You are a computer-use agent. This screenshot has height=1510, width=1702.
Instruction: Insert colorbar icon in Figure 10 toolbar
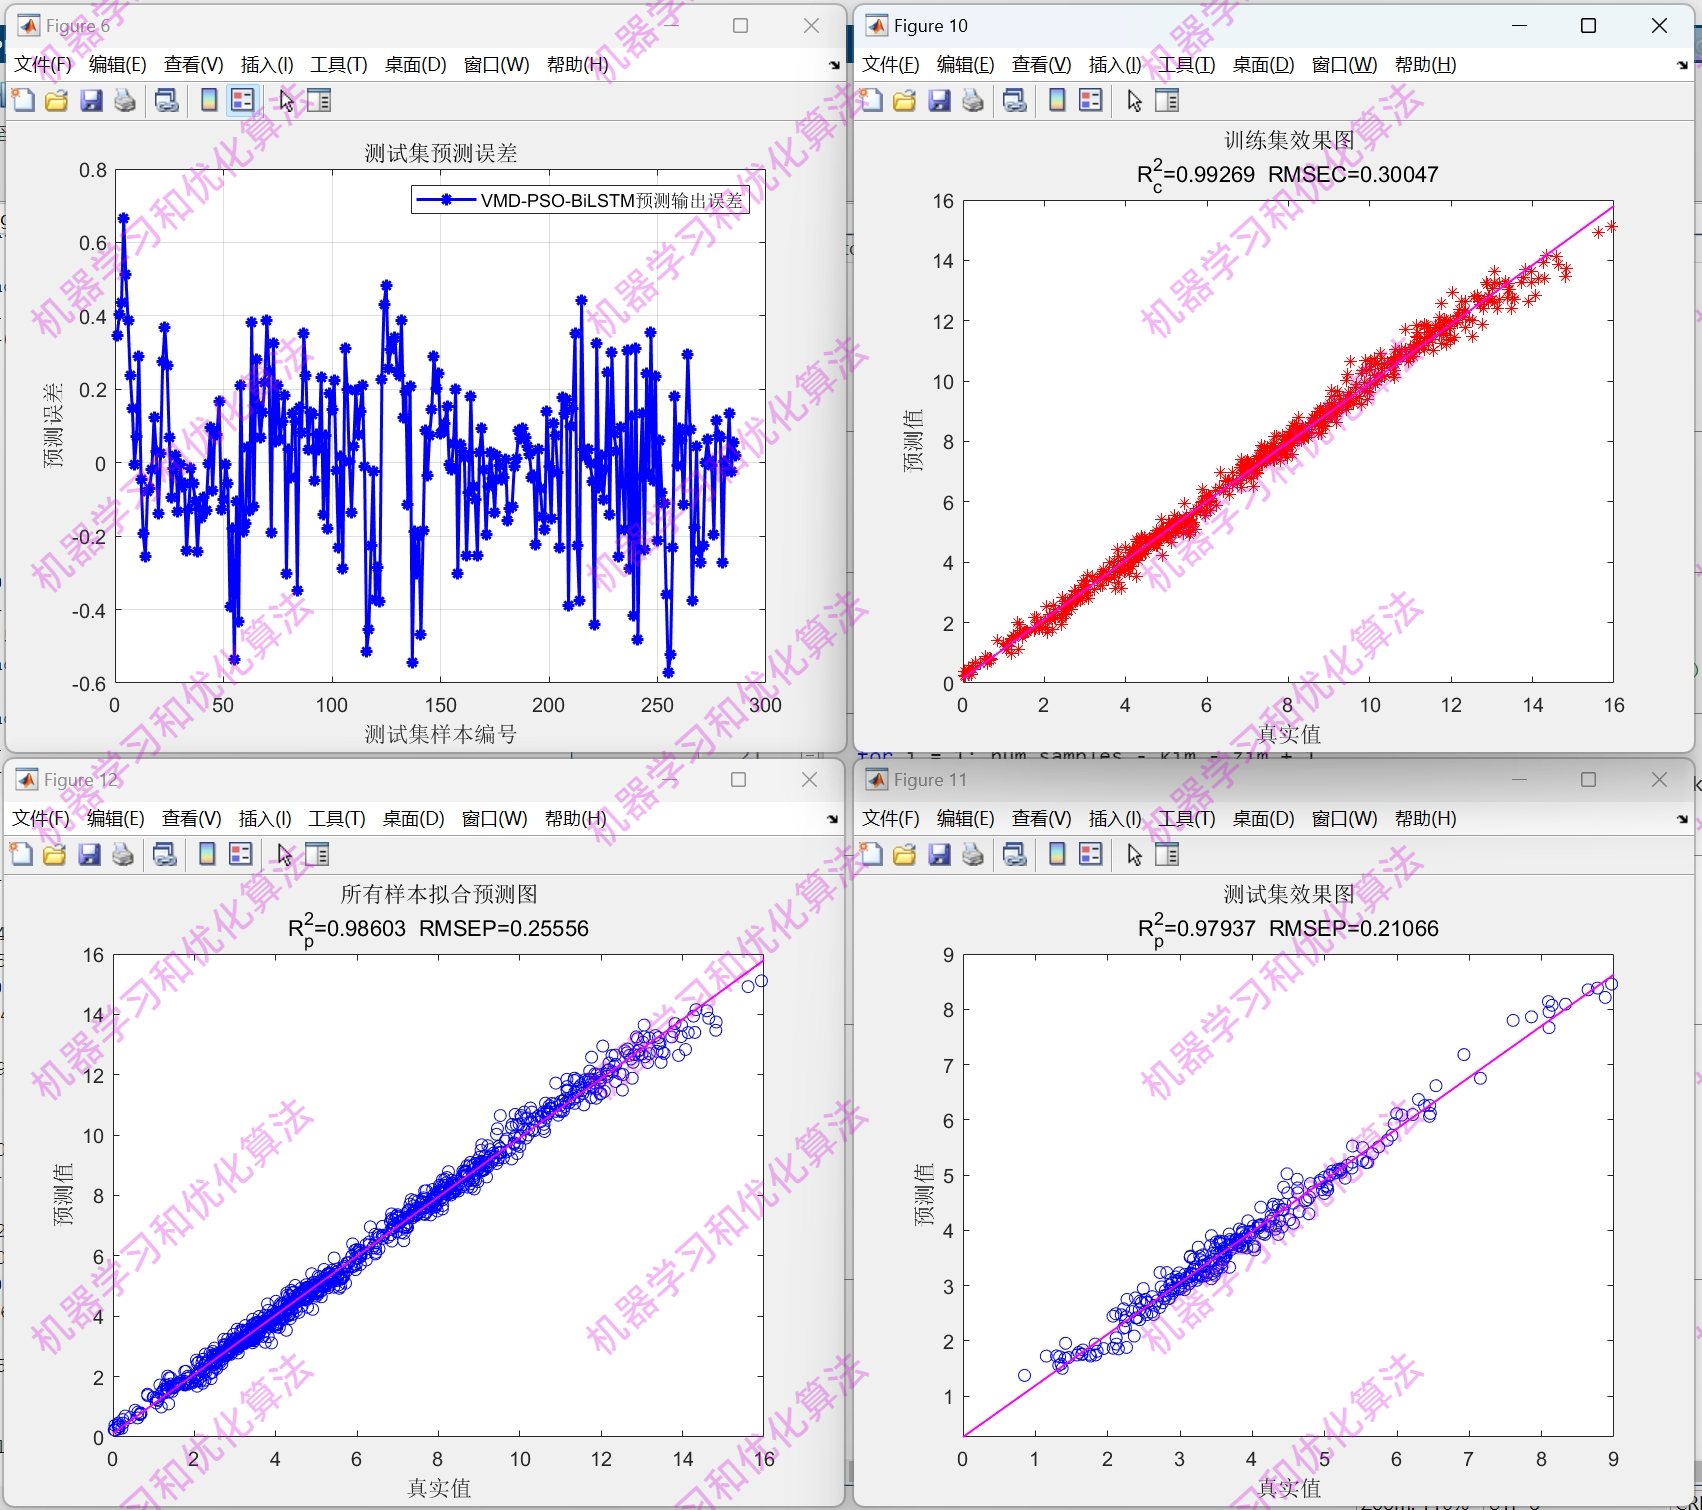(x=1057, y=100)
